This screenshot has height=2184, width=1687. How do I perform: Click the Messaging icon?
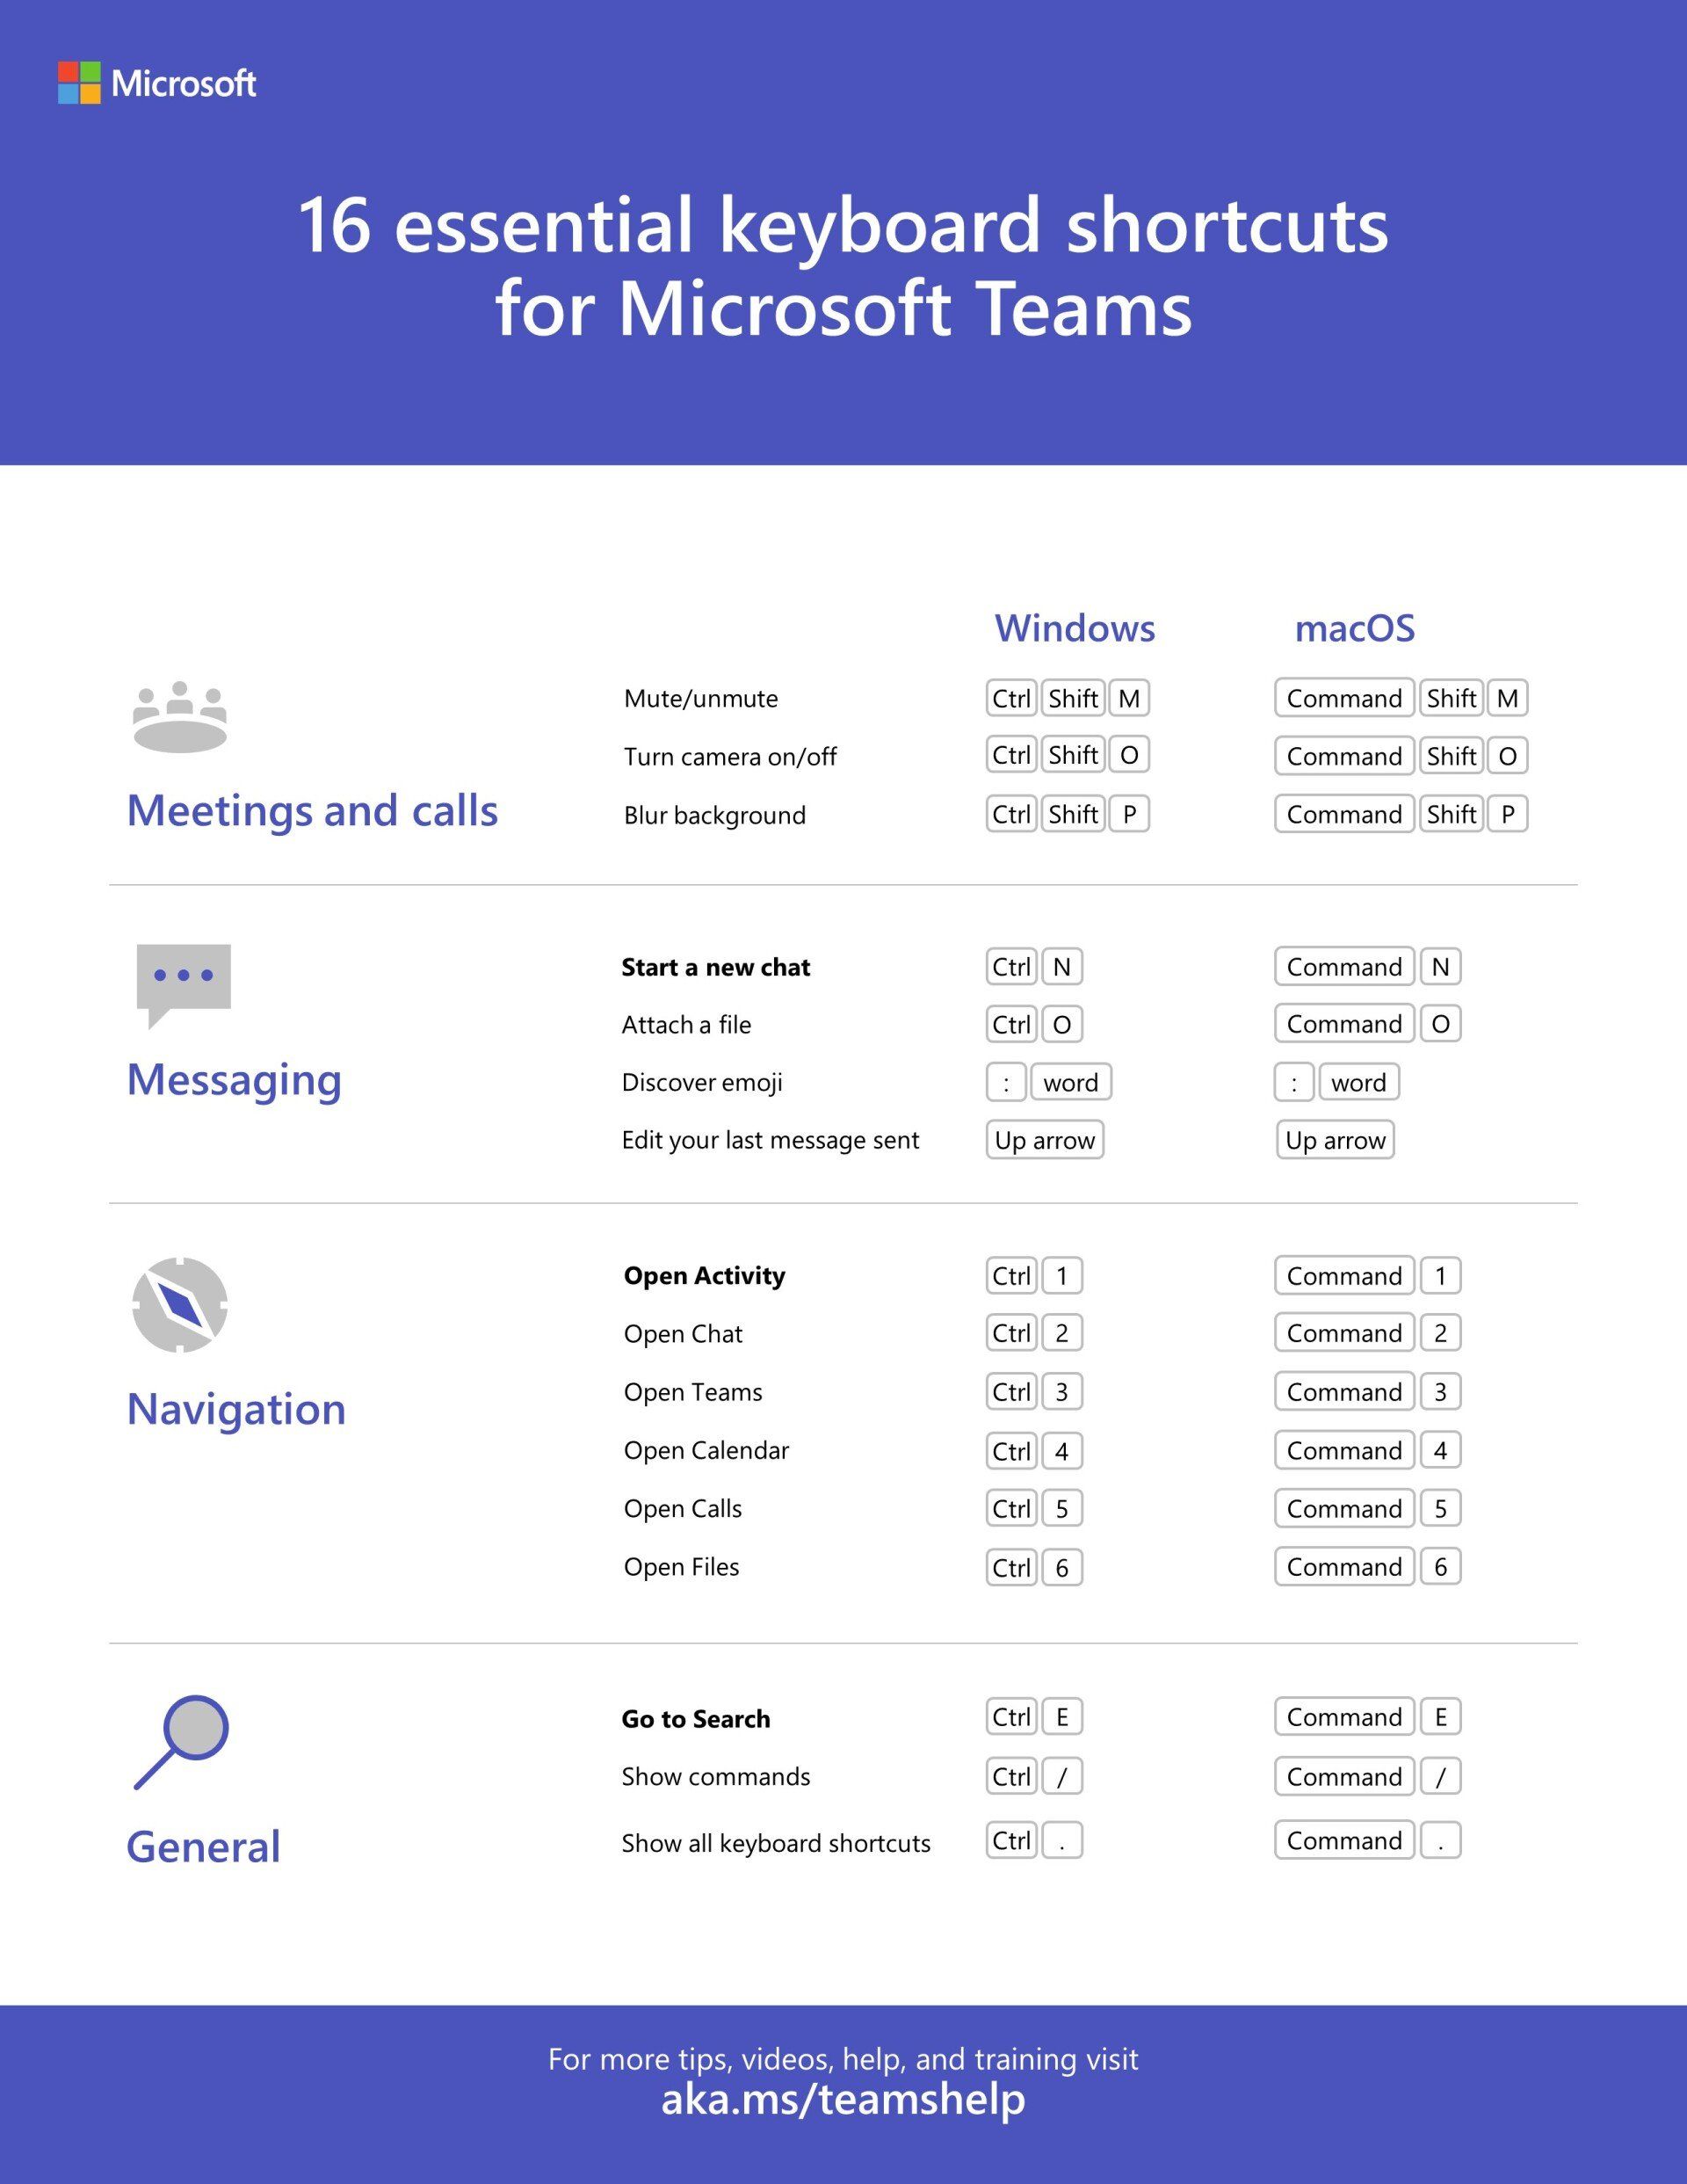(x=185, y=980)
